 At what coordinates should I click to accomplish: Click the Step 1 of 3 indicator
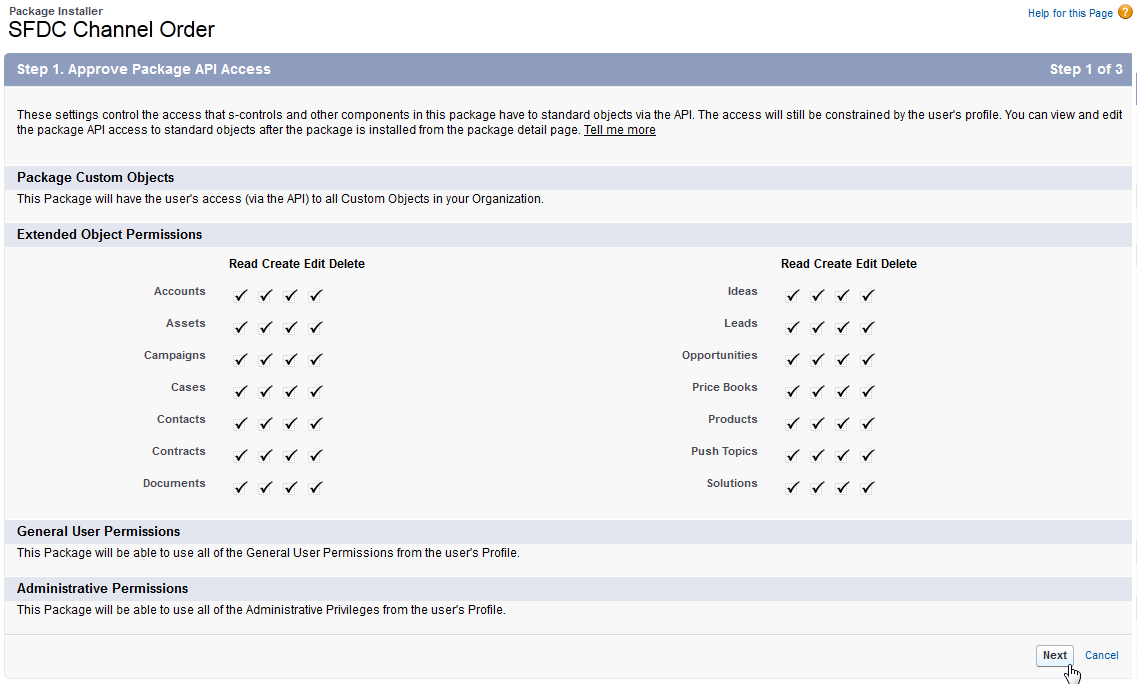1086,69
